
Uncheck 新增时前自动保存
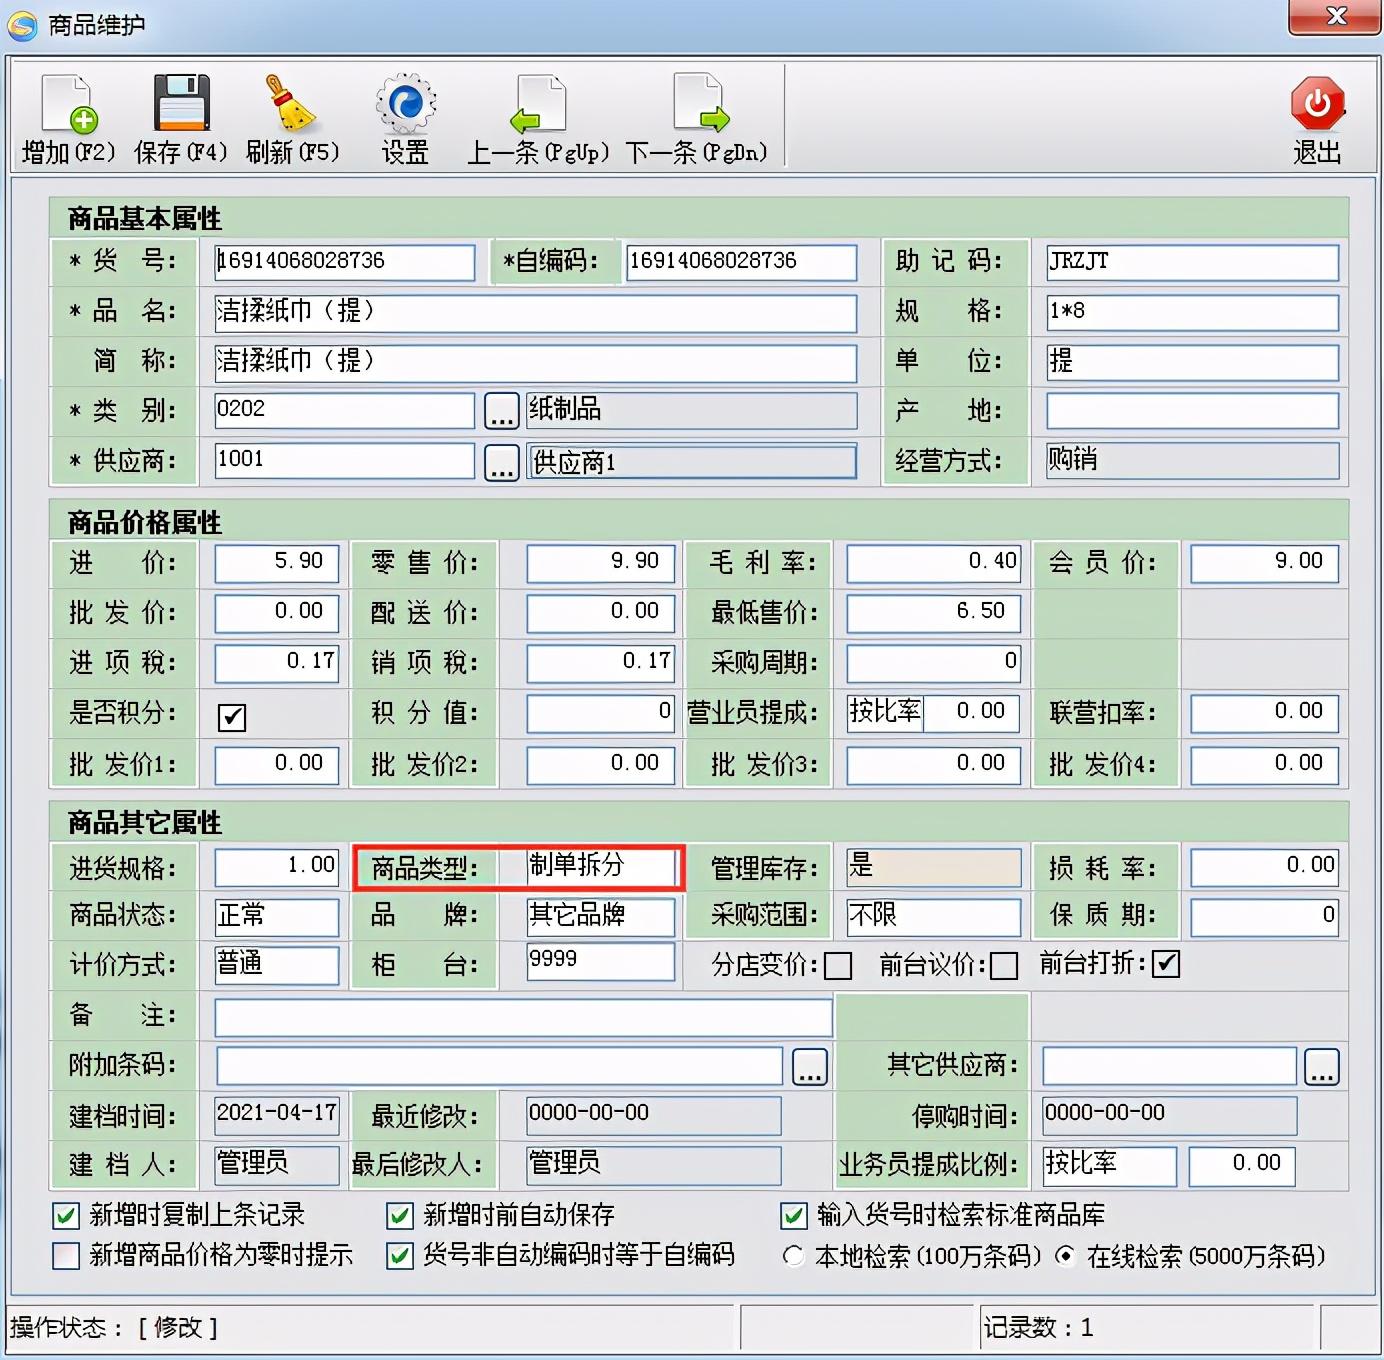(400, 1215)
